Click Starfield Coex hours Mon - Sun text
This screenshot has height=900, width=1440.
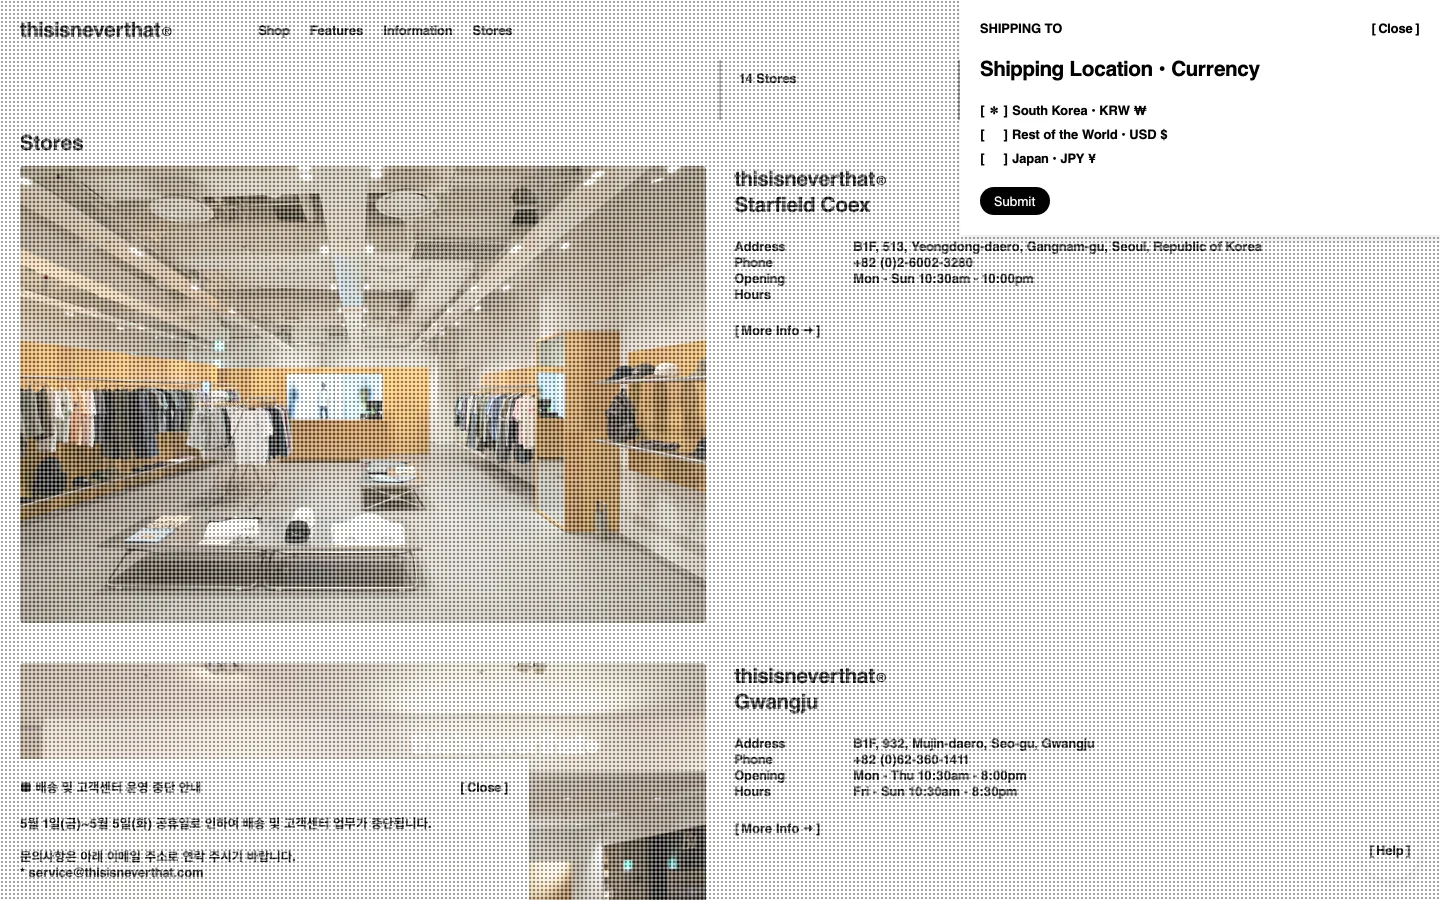pyautogui.click(x=943, y=279)
